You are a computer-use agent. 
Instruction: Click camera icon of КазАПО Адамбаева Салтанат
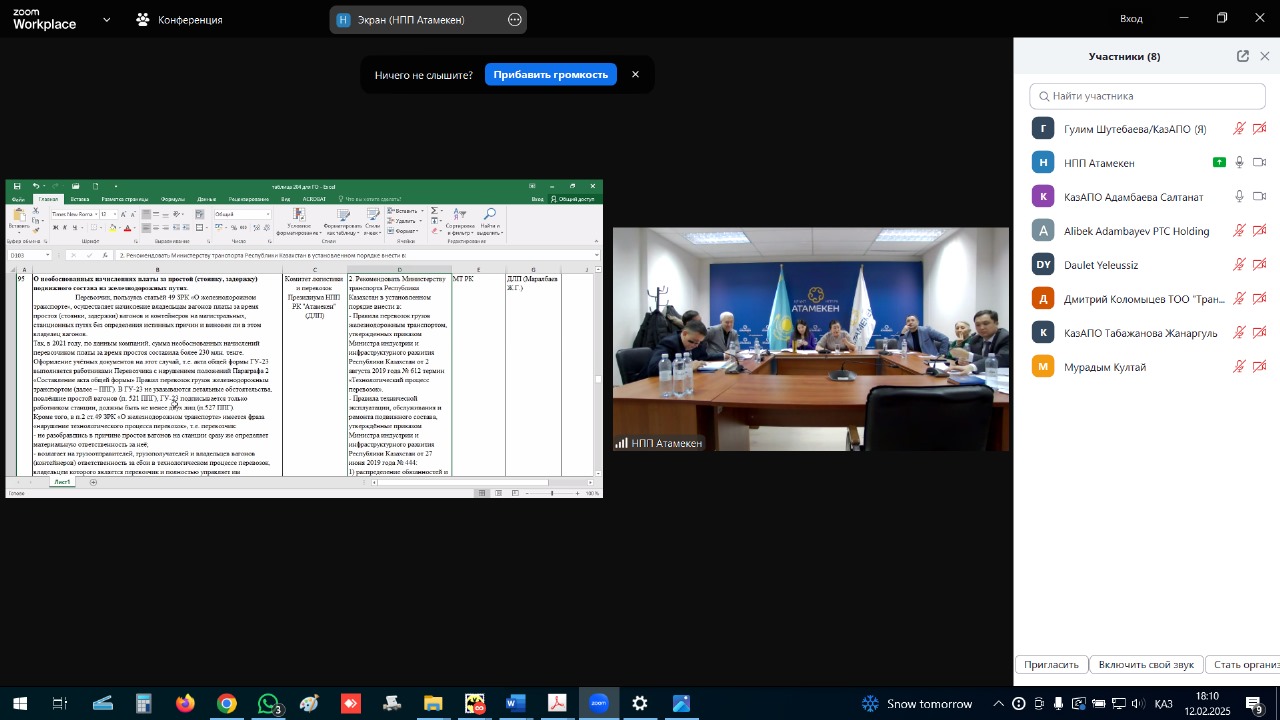point(1260,197)
